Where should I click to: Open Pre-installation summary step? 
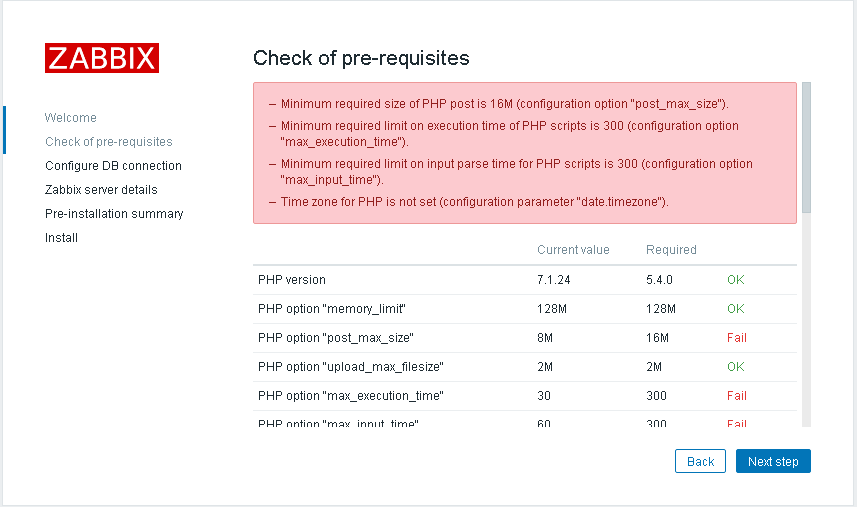point(114,214)
